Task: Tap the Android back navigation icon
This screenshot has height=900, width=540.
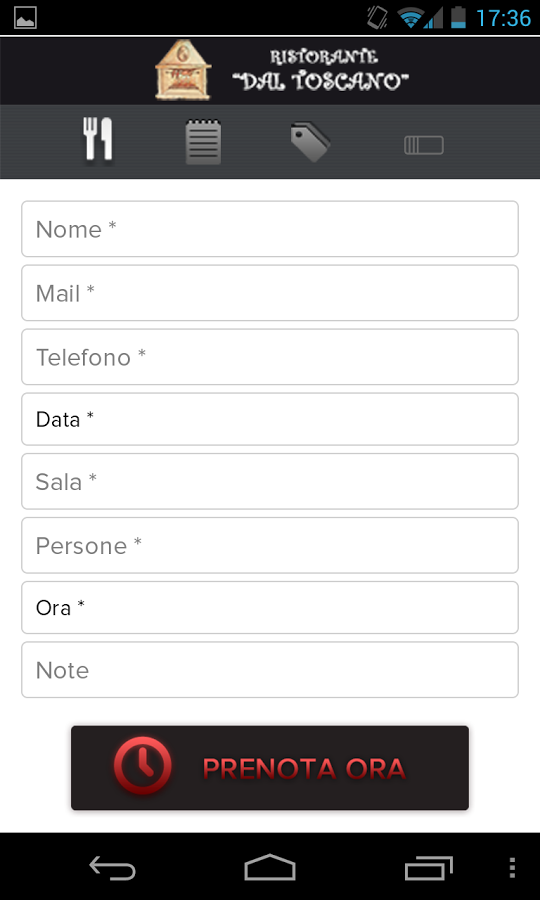Action: click(112, 867)
